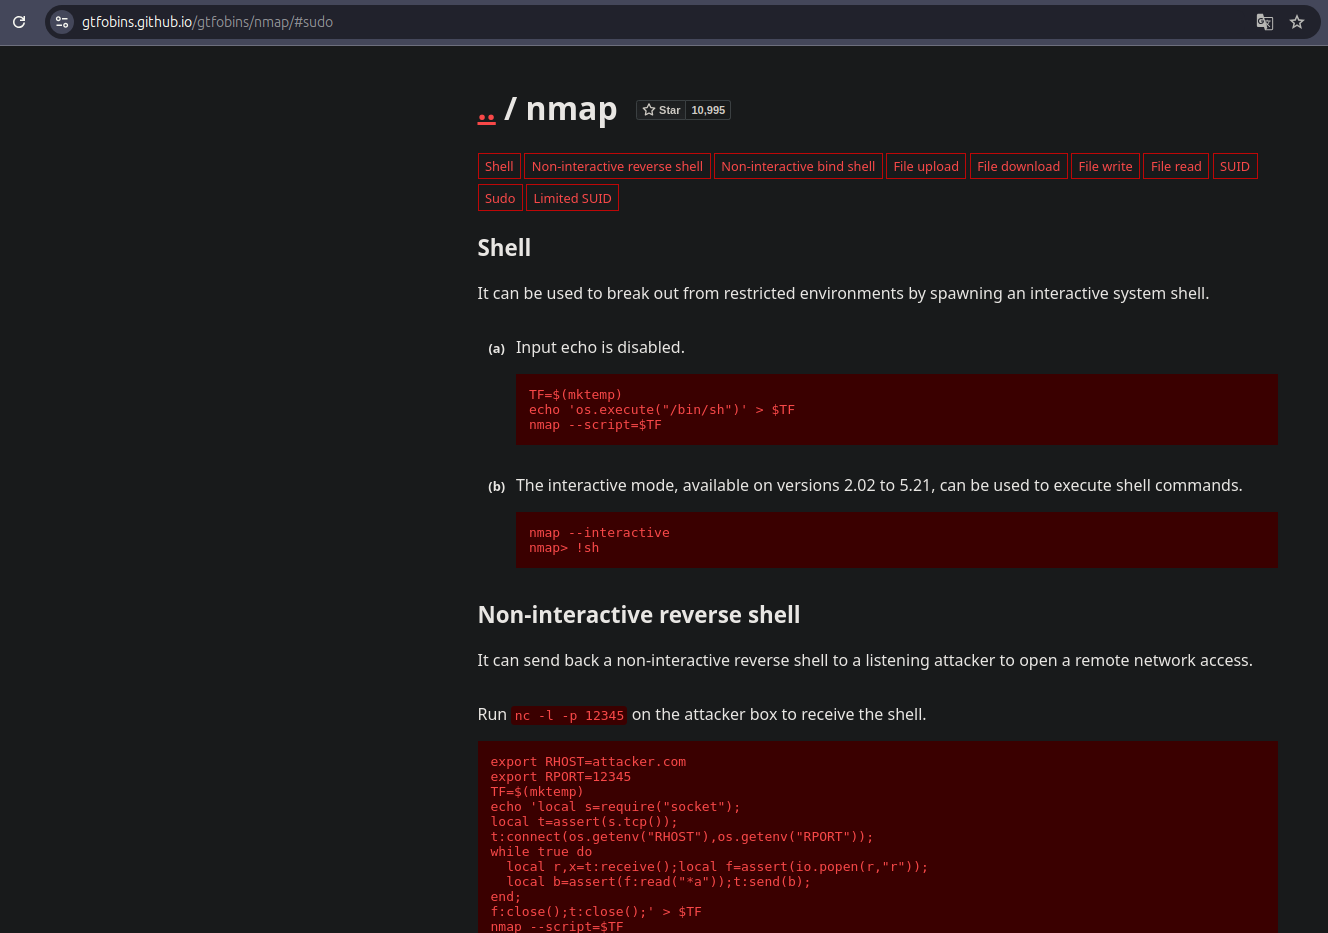The height and width of the screenshot is (933, 1328).
Task: Open the 10,995 stargazers count
Action: coord(708,110)
